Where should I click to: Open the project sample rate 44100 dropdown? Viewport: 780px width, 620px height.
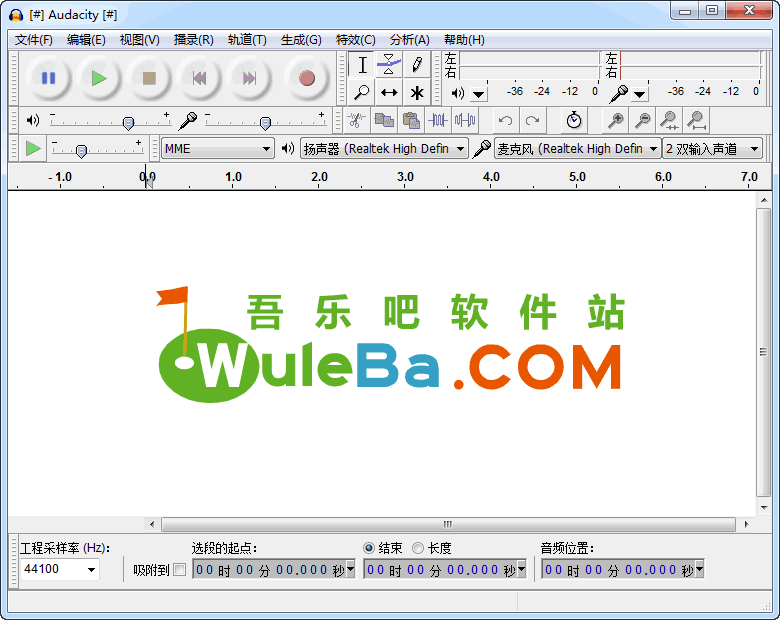click(x=92, y=570)
